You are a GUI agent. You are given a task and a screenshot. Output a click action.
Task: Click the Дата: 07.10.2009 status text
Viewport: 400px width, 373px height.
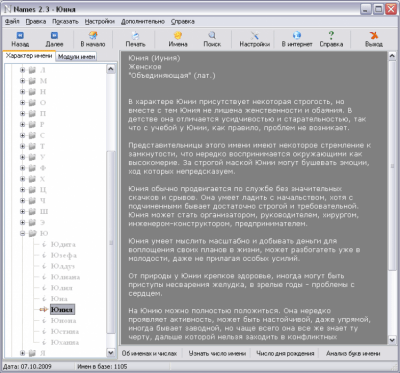click(27, 366)
